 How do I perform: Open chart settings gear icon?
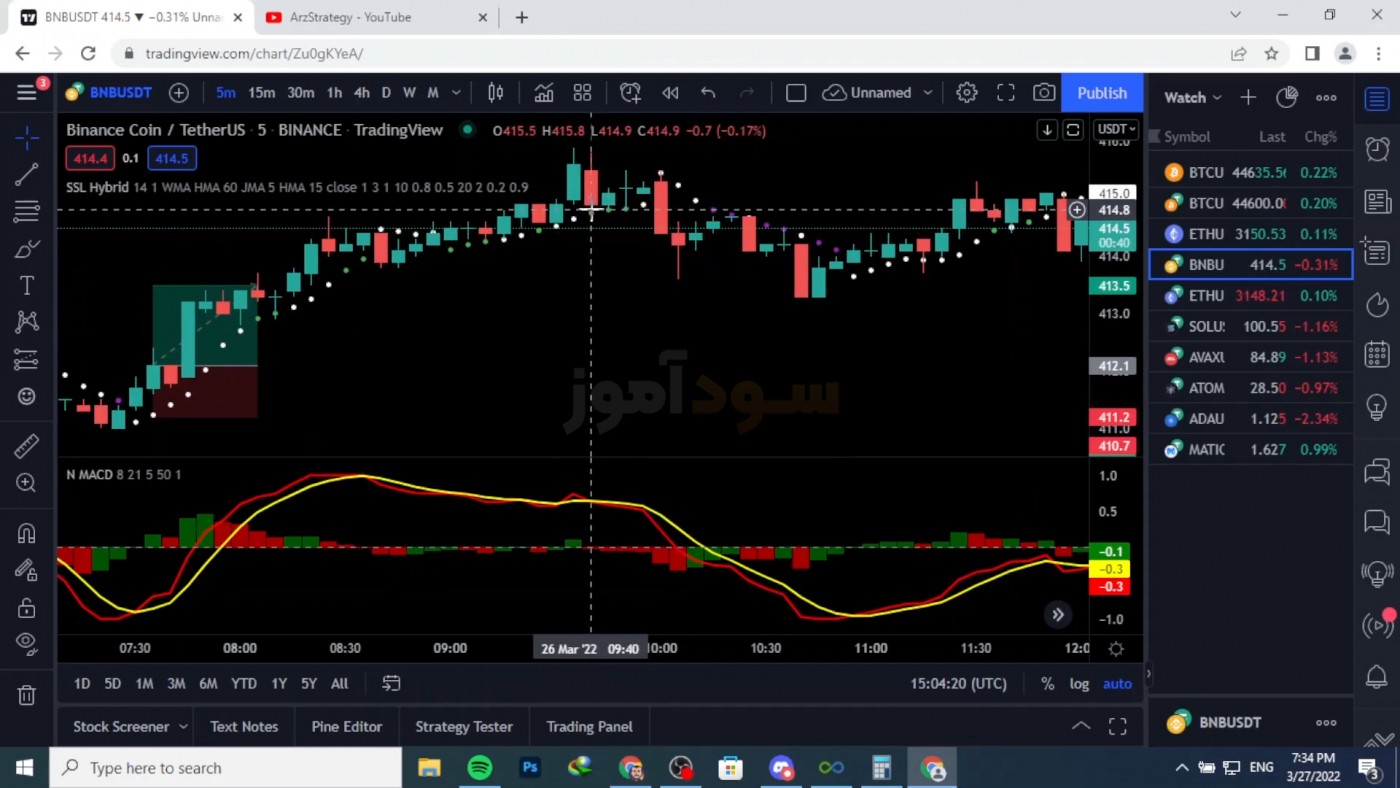pyautogui.click(x=966, y=93)
